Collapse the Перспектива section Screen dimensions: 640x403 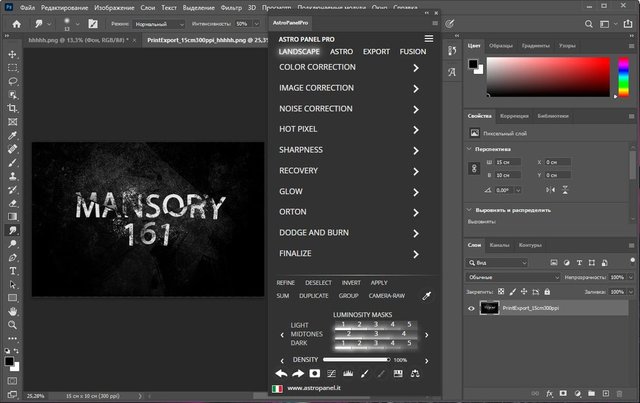click(469, 149)
